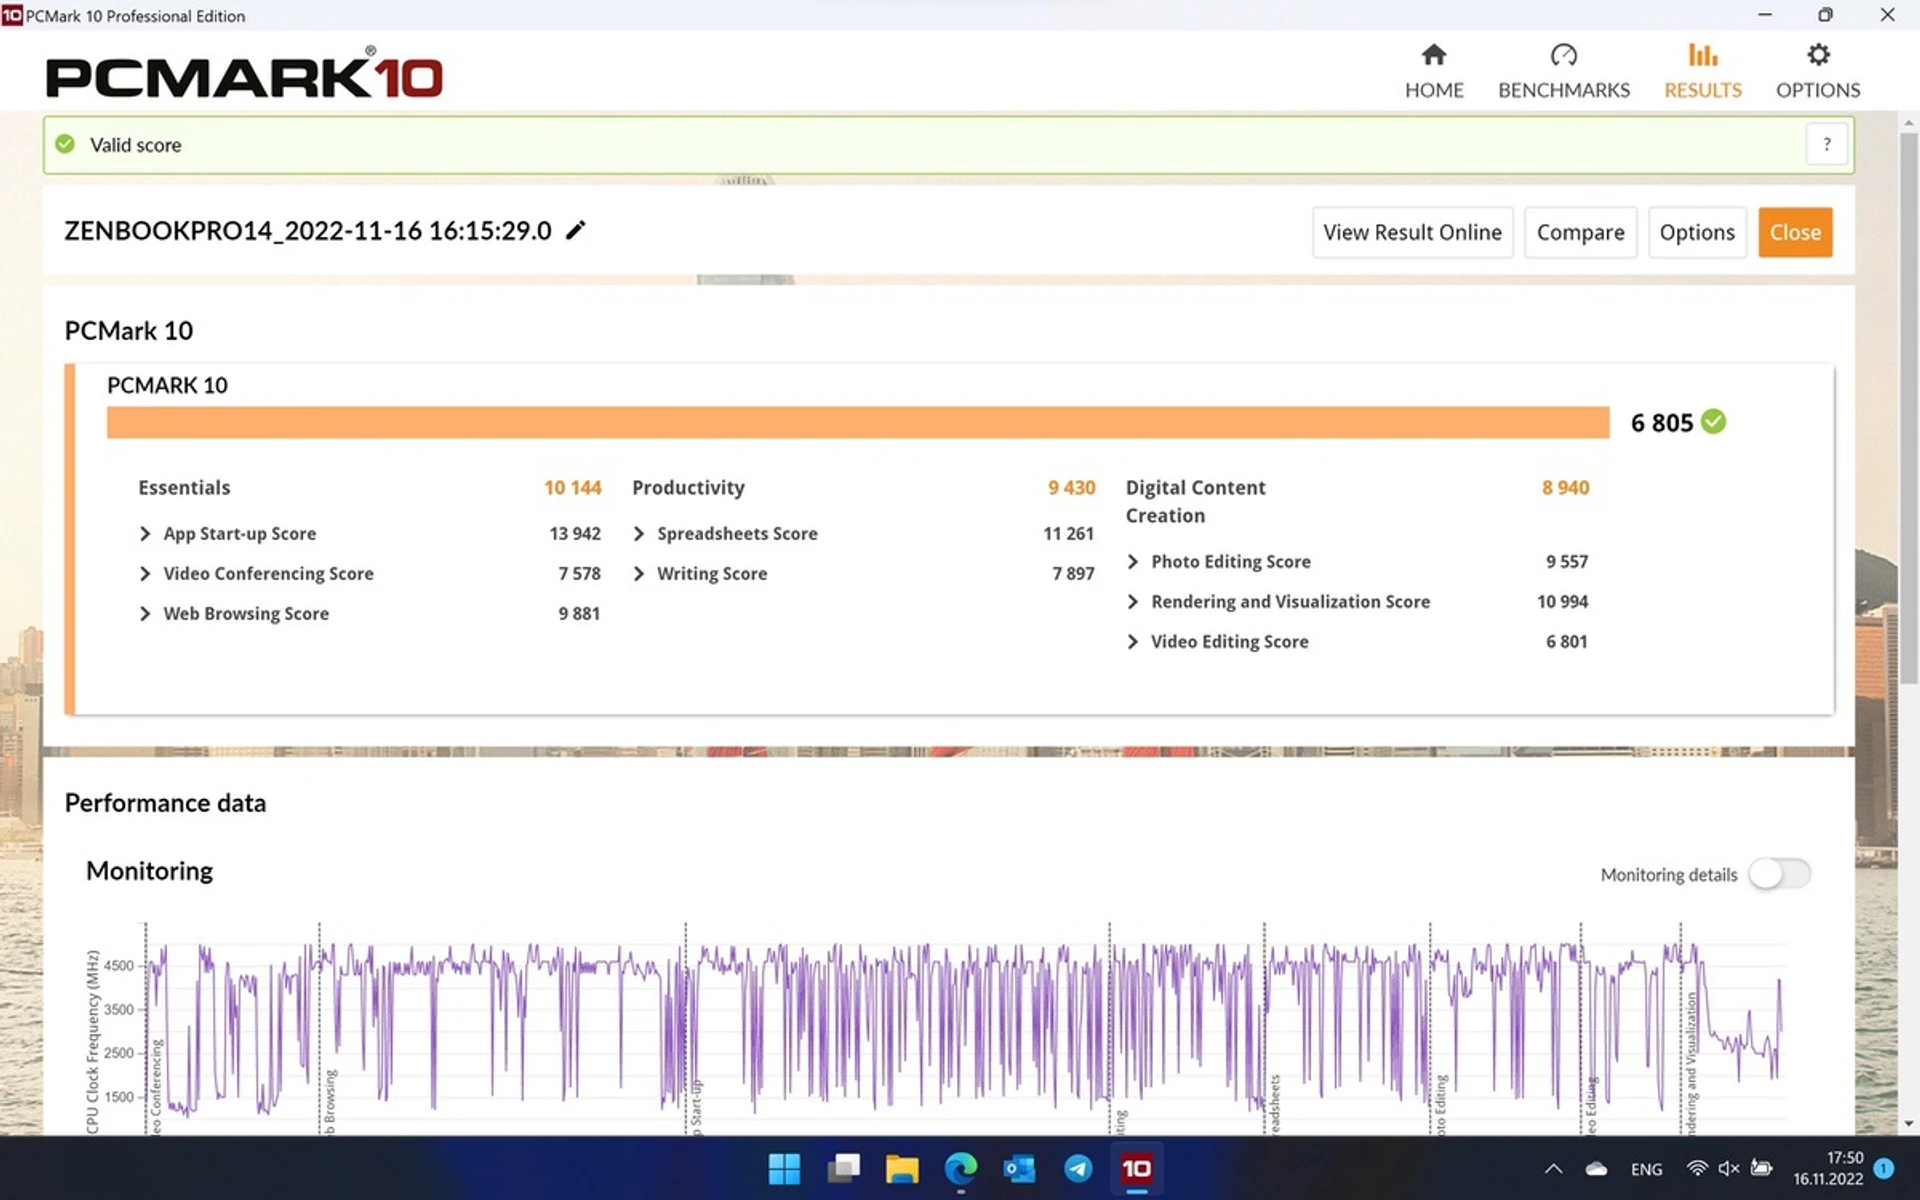Click the PCMark 10 logo

click(244, 73)
